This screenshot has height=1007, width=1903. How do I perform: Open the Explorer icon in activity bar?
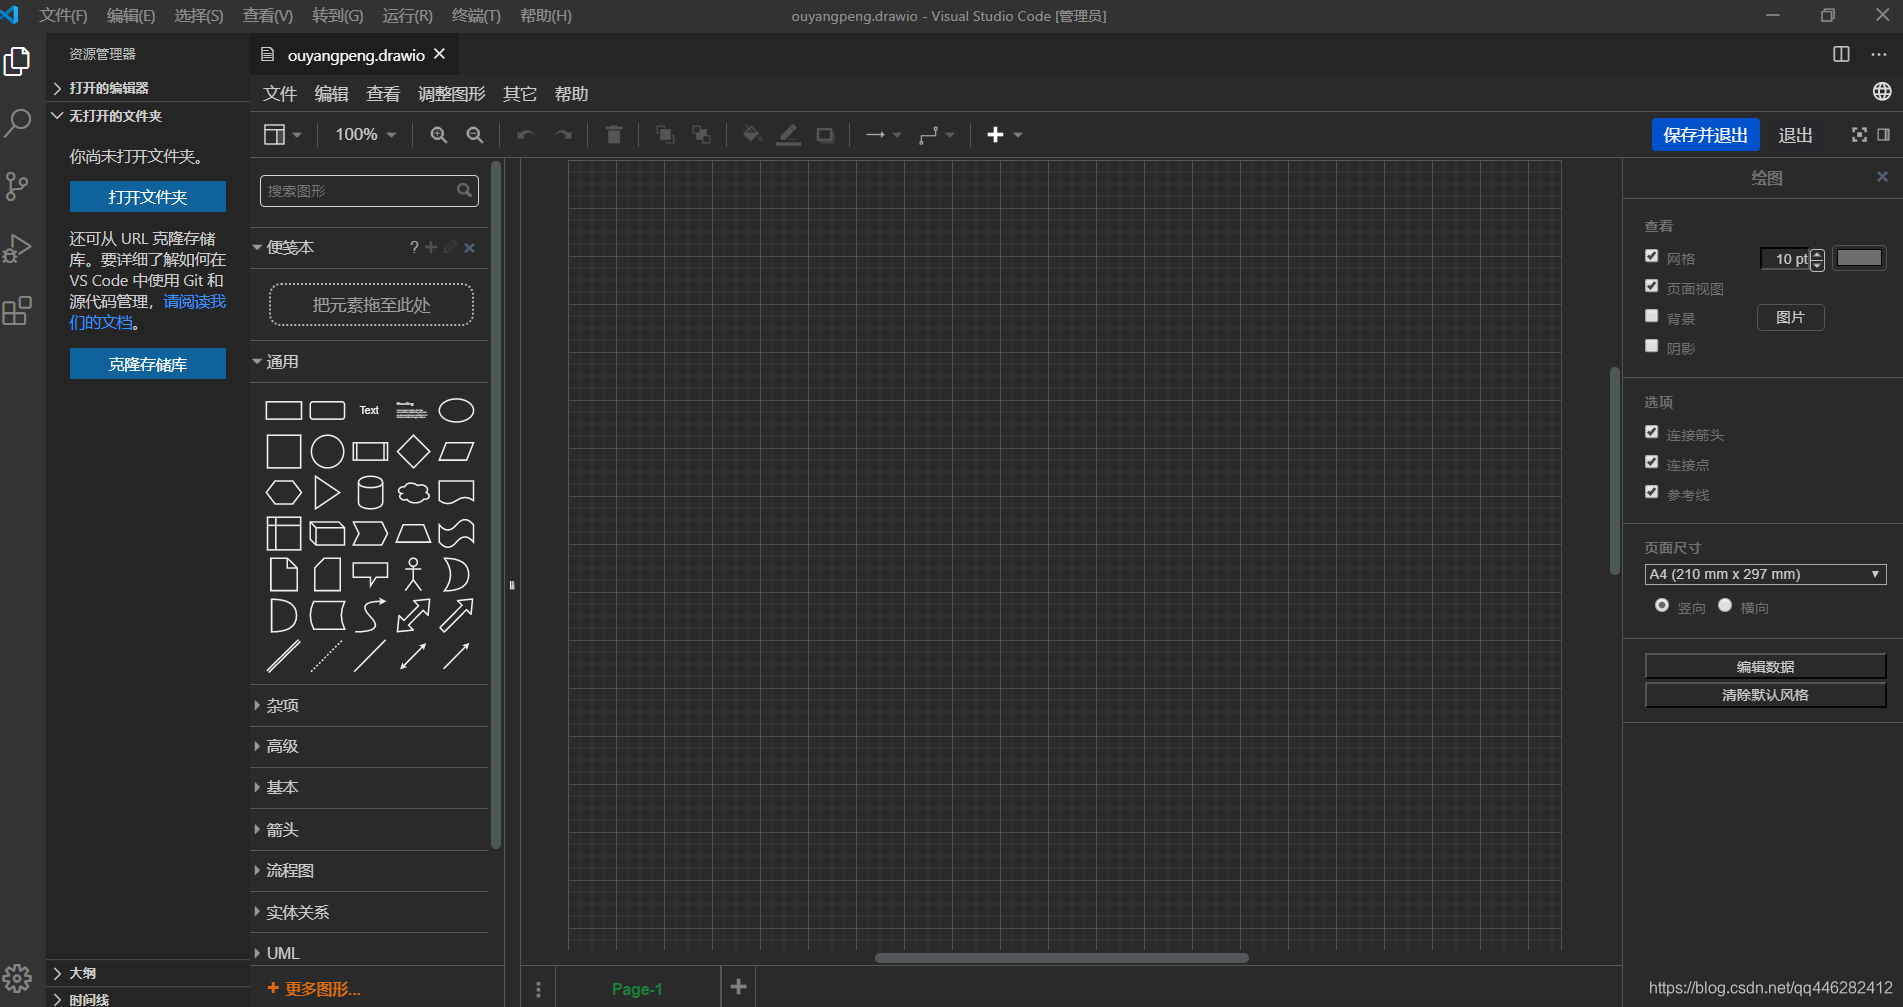point(17,62)
